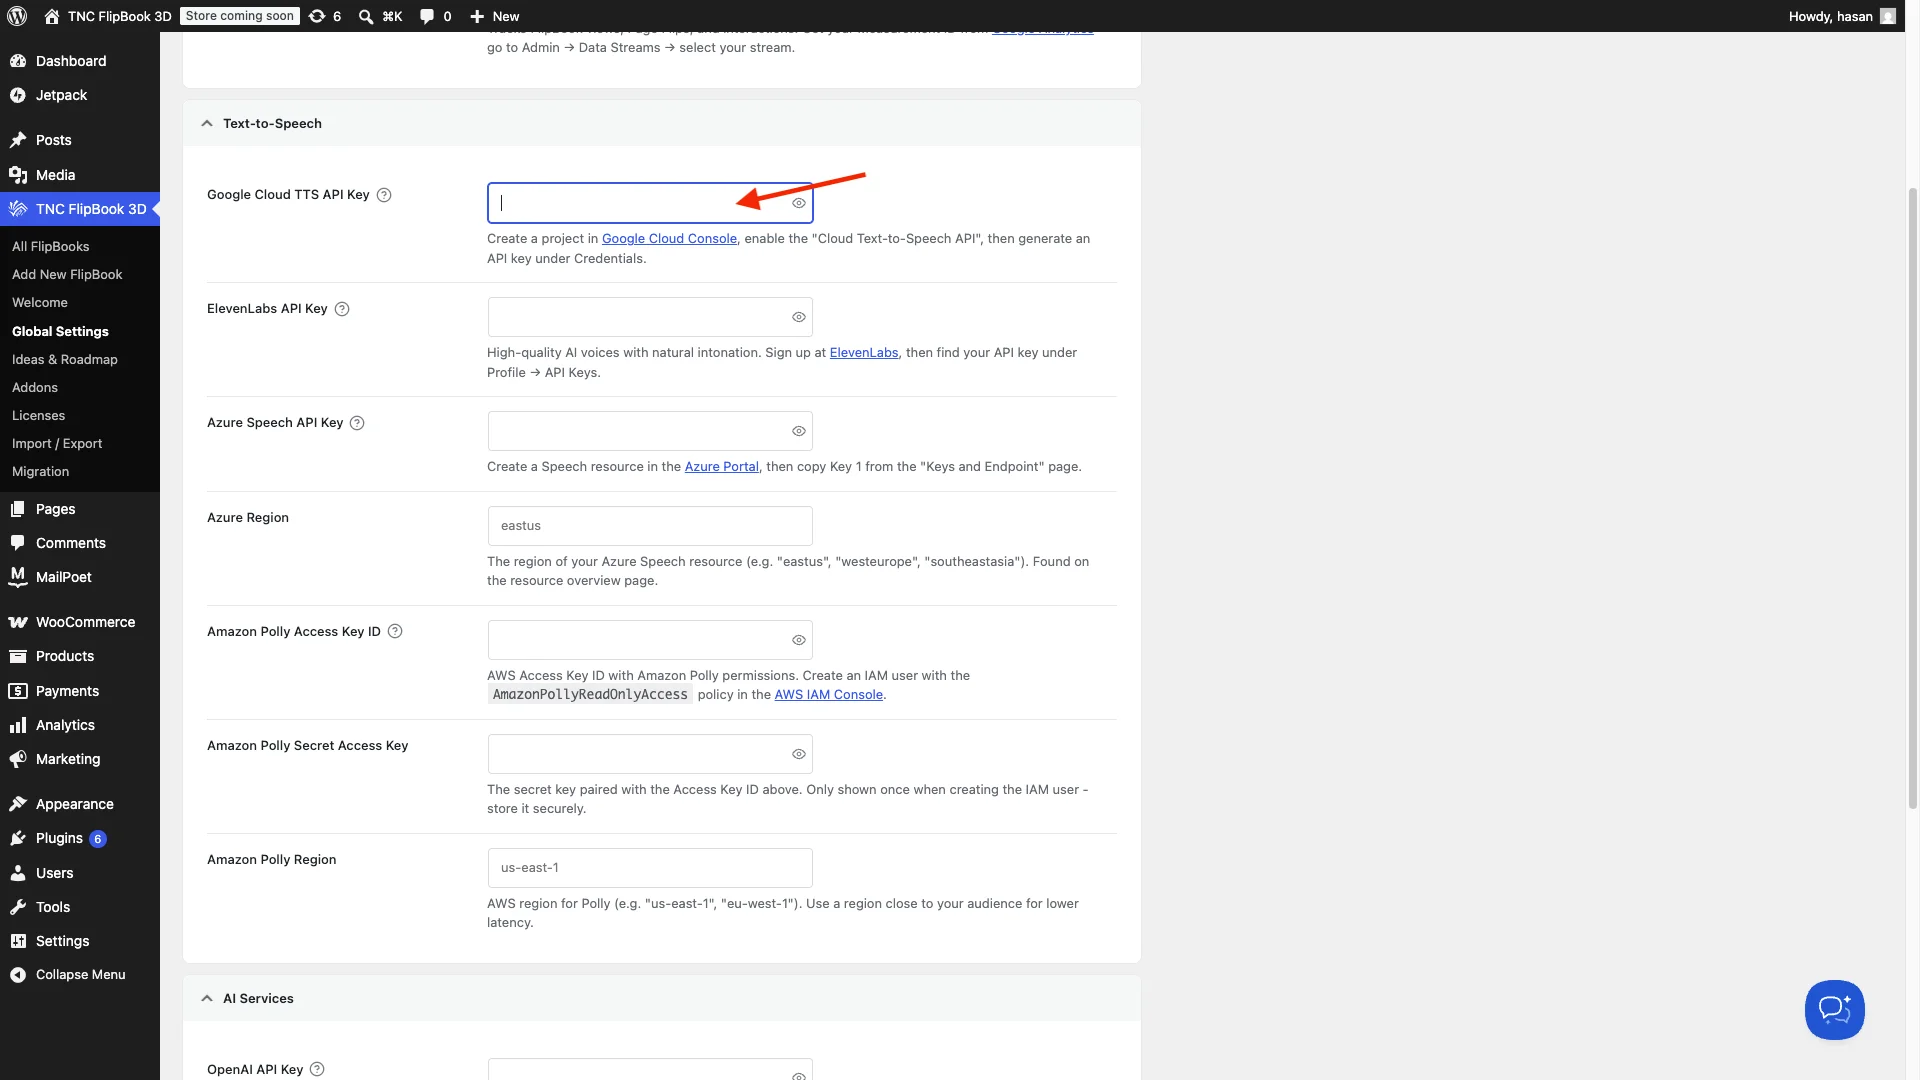This screenshot has width=1920, height=1080.
Task: Reveal the Google Cloud TTS API key
Action: 799,203
